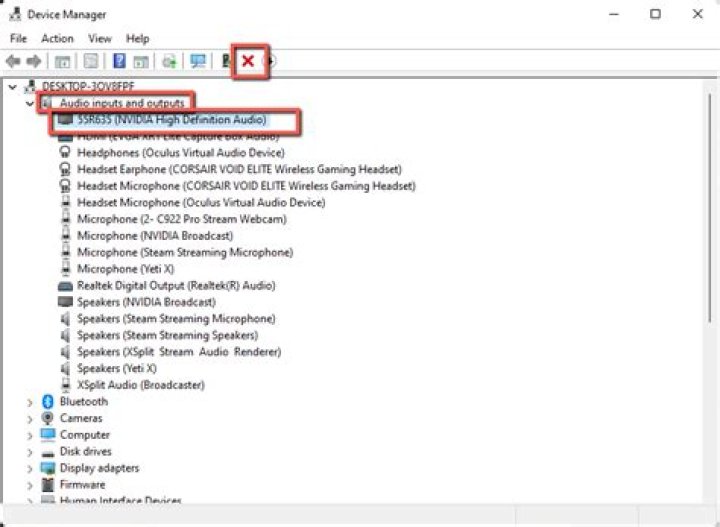Select Microphone (NVIDIA Broadcast) device

pos(155,235)
